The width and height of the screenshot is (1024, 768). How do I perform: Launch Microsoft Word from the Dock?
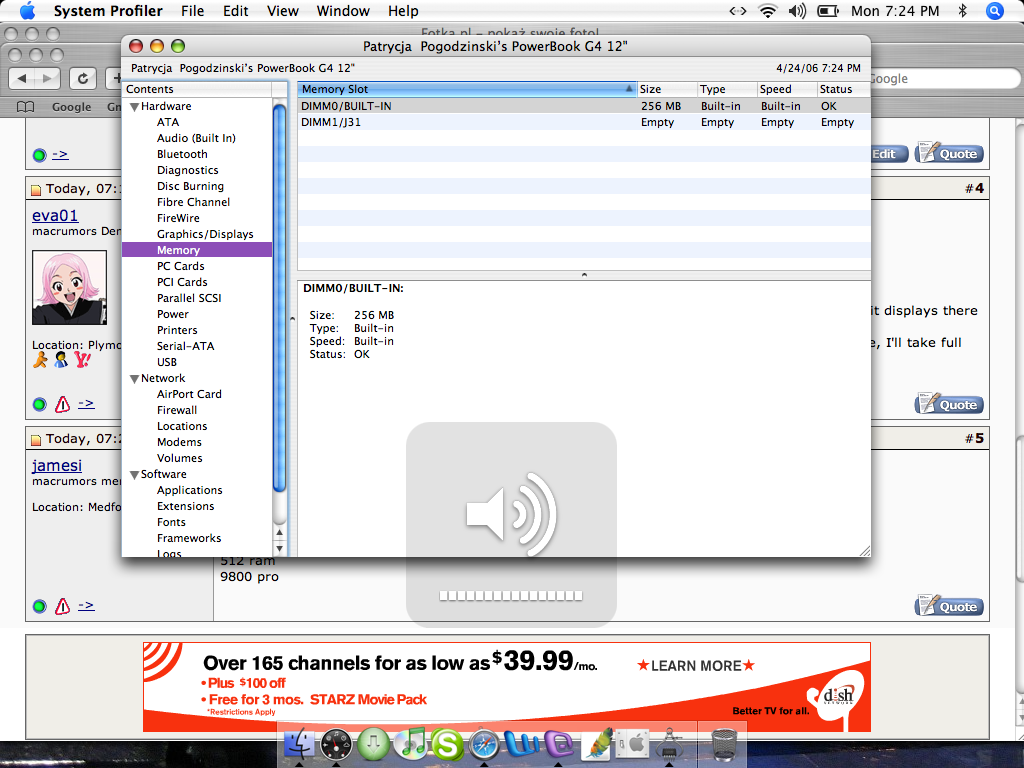pyautogui.click(x=521, y=744)
